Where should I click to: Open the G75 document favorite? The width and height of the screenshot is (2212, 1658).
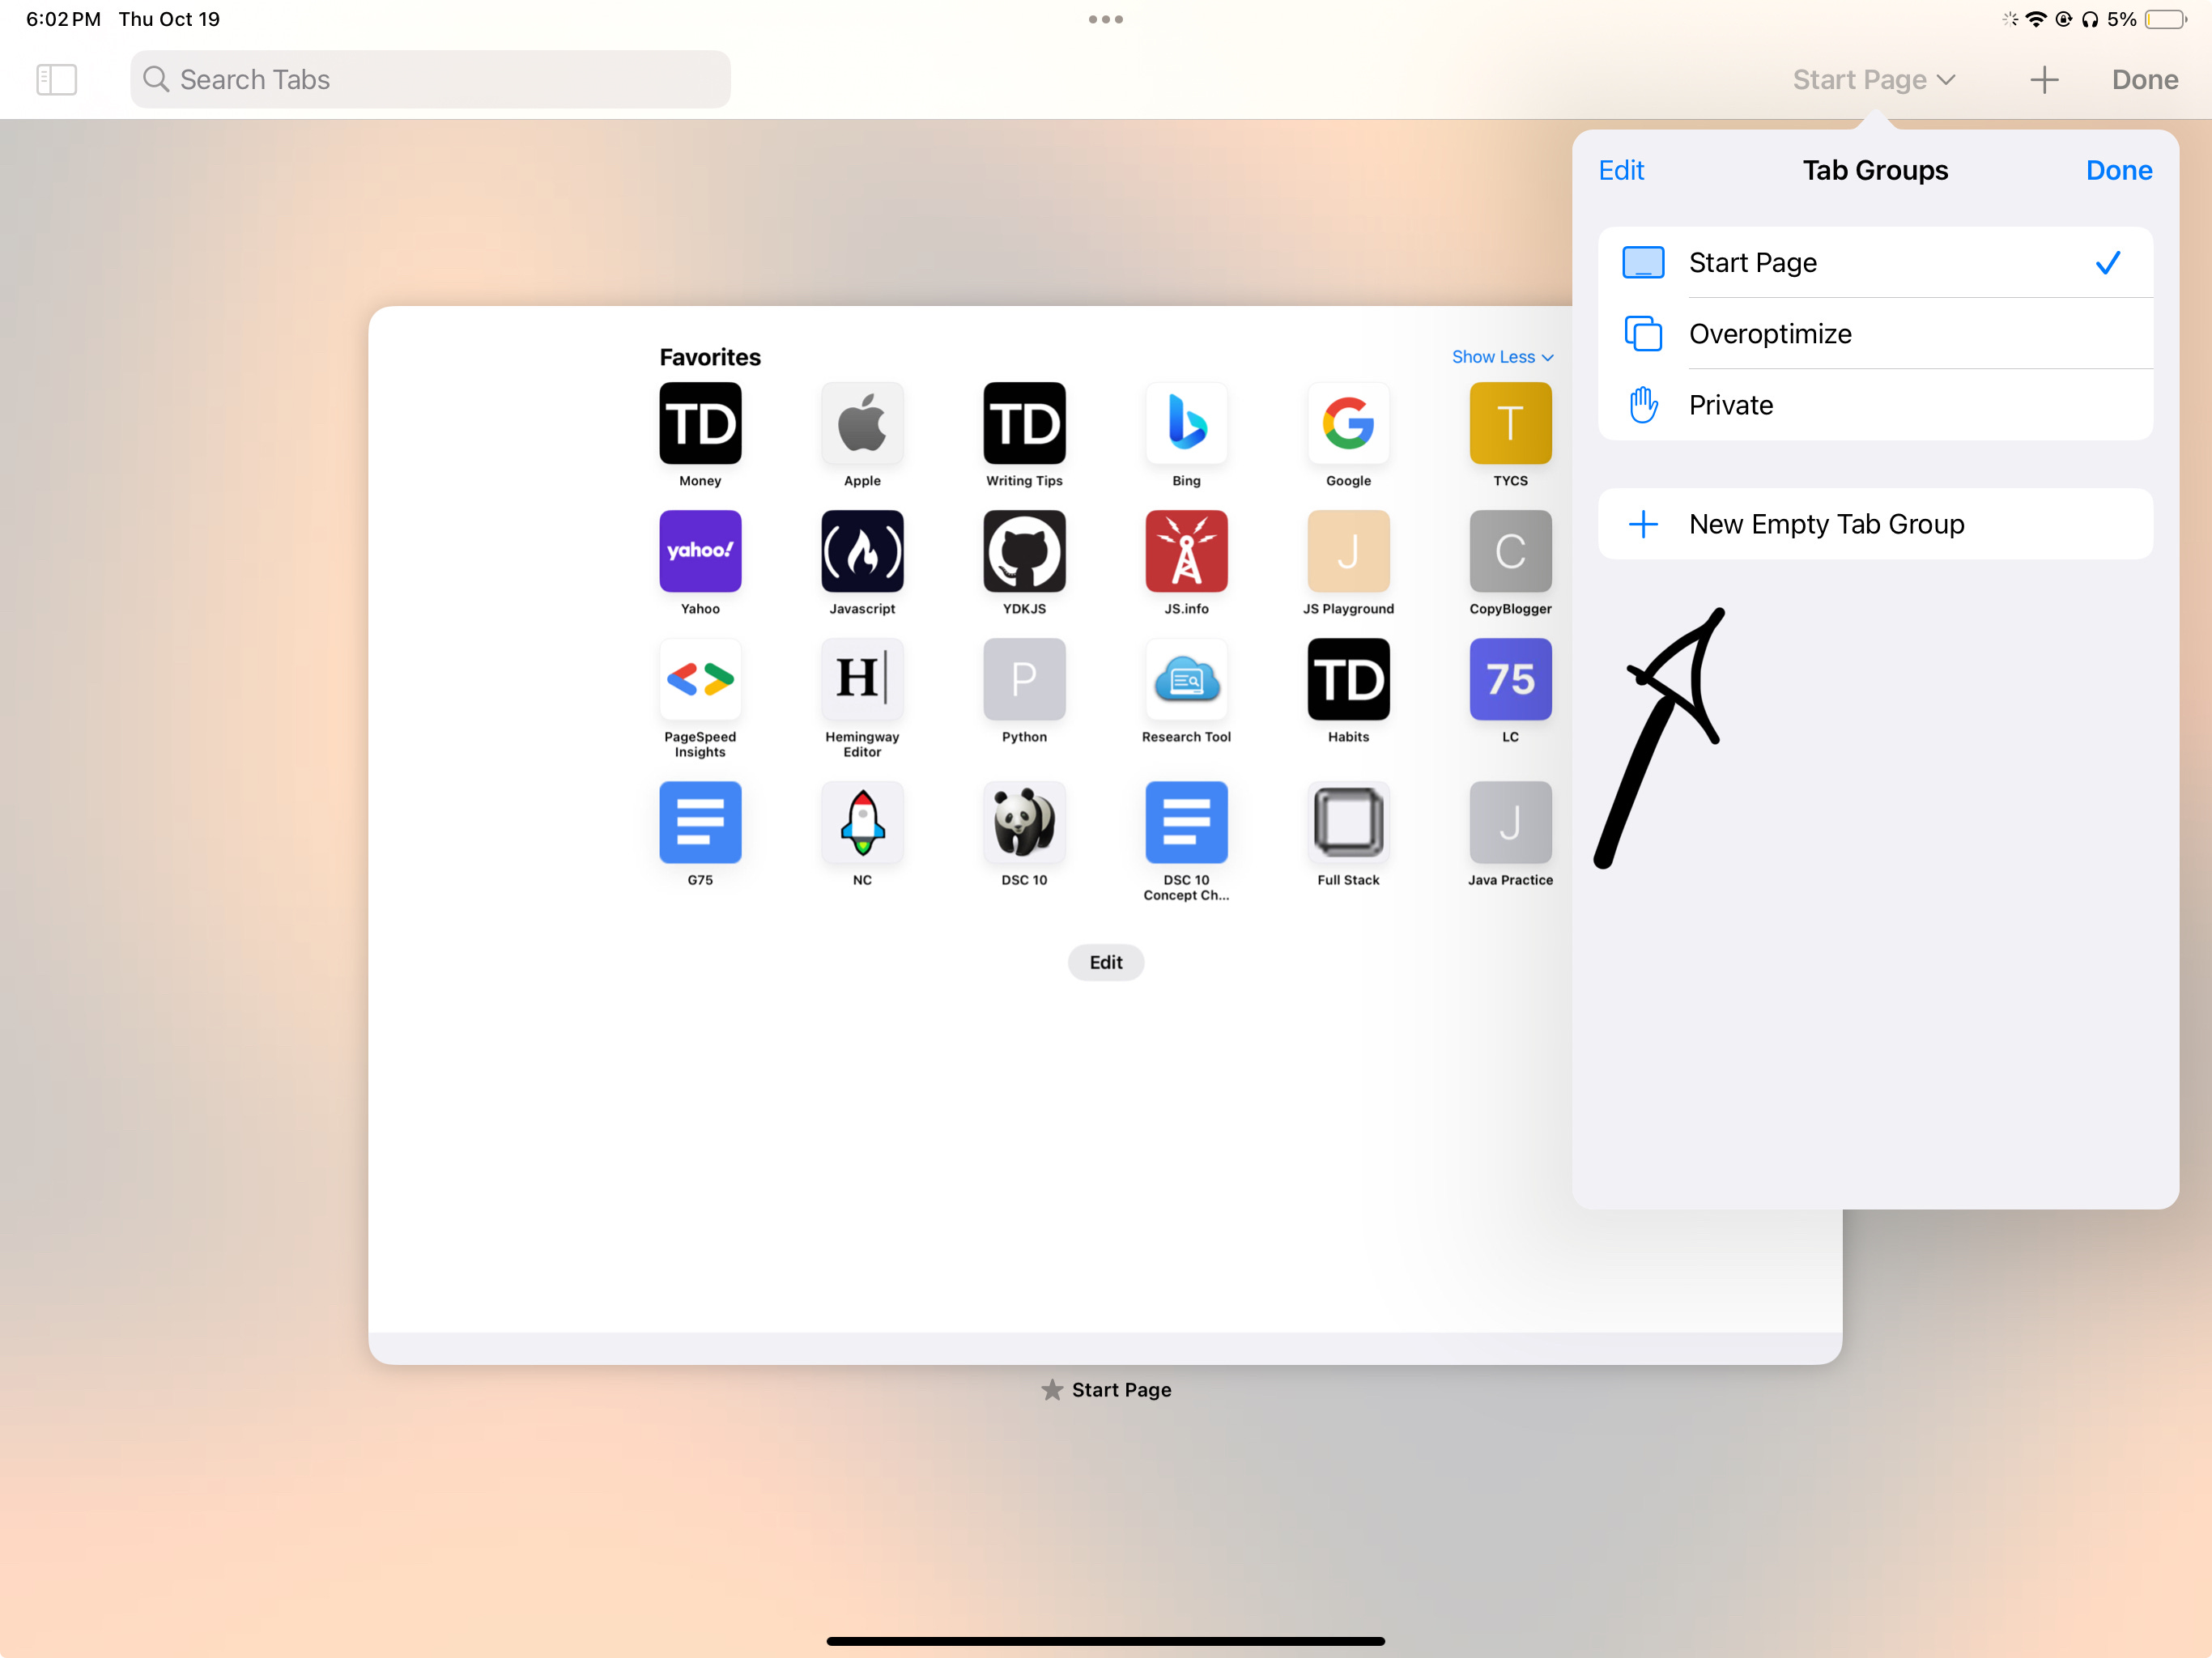pos(700,822)
